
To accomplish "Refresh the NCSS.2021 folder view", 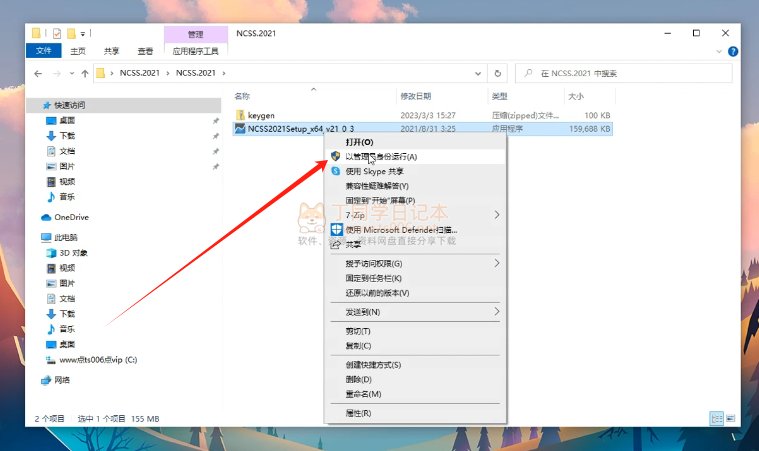I will click(x=498, y=74).
